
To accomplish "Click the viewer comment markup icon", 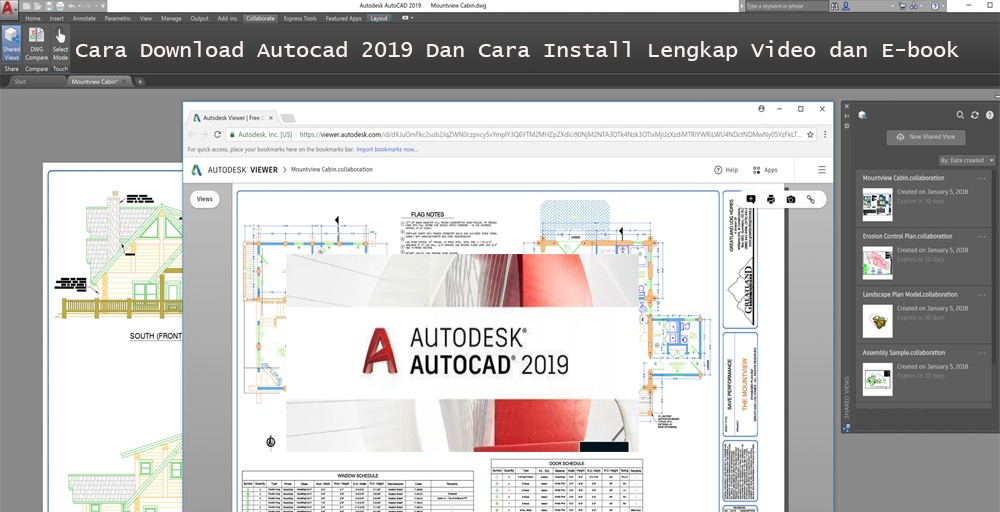I will pos(751,199).
